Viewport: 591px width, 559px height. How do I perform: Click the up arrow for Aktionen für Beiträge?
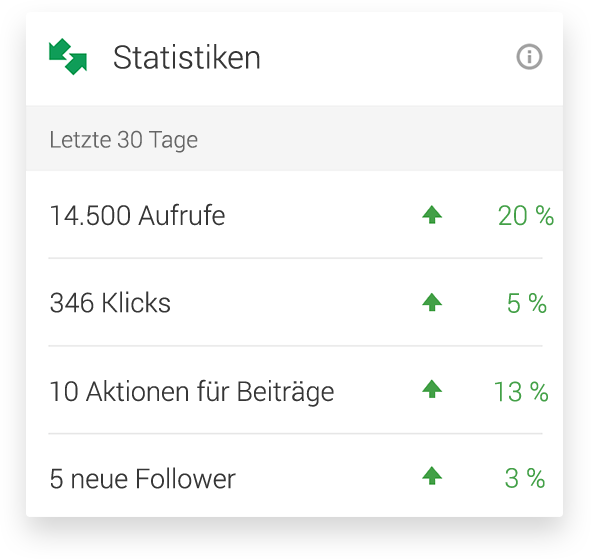(x=432, y=389)
